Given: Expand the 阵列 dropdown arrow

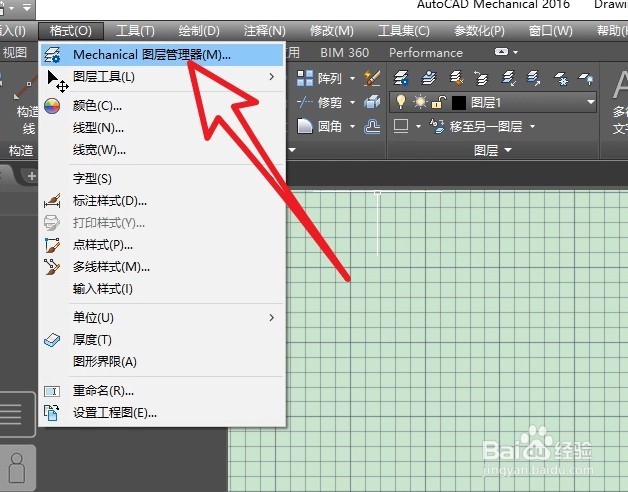Looking at the screenshot, I should coord(352,79).
